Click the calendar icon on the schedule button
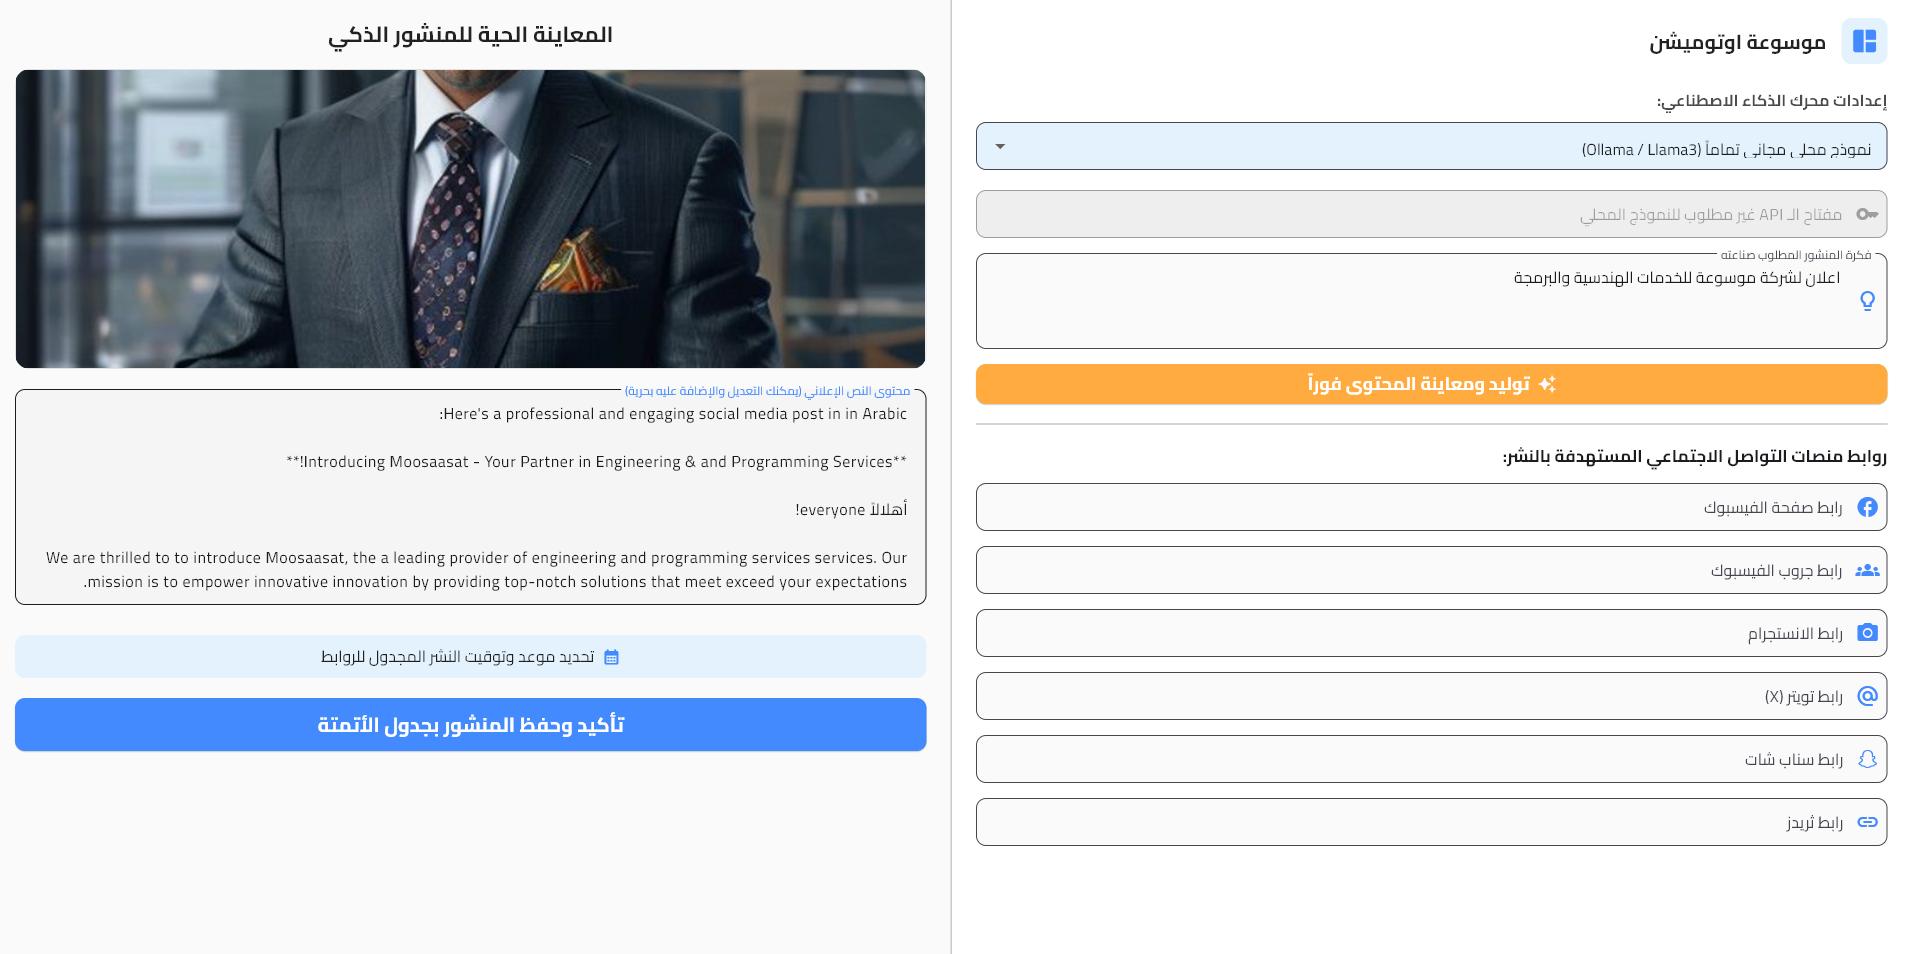Screen dimensions: 1906x954 (612, 657)
